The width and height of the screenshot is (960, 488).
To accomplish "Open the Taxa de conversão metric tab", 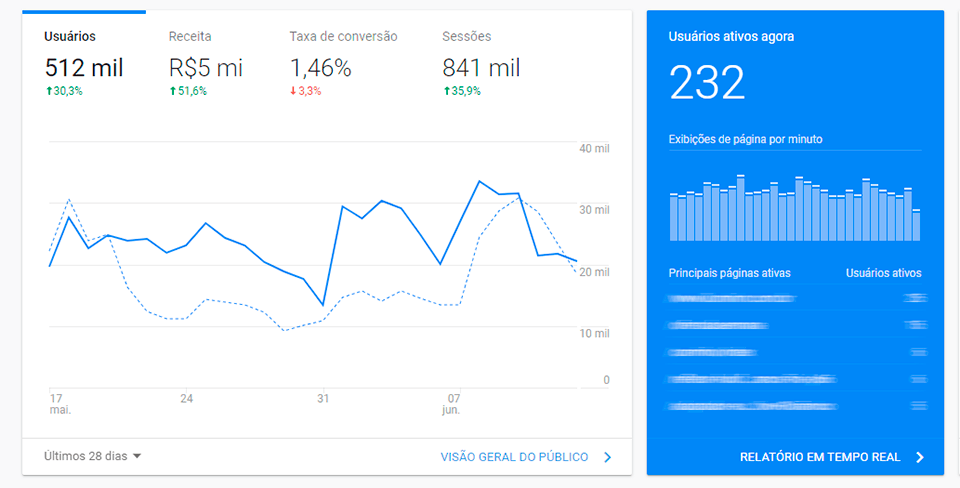I will tap(343, 37).
